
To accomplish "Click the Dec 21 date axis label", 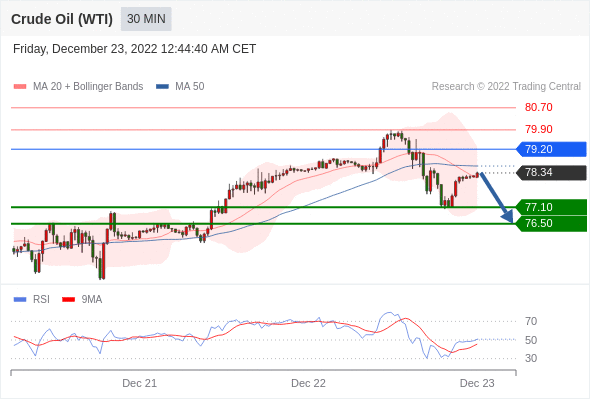I will tap(140, 383).
